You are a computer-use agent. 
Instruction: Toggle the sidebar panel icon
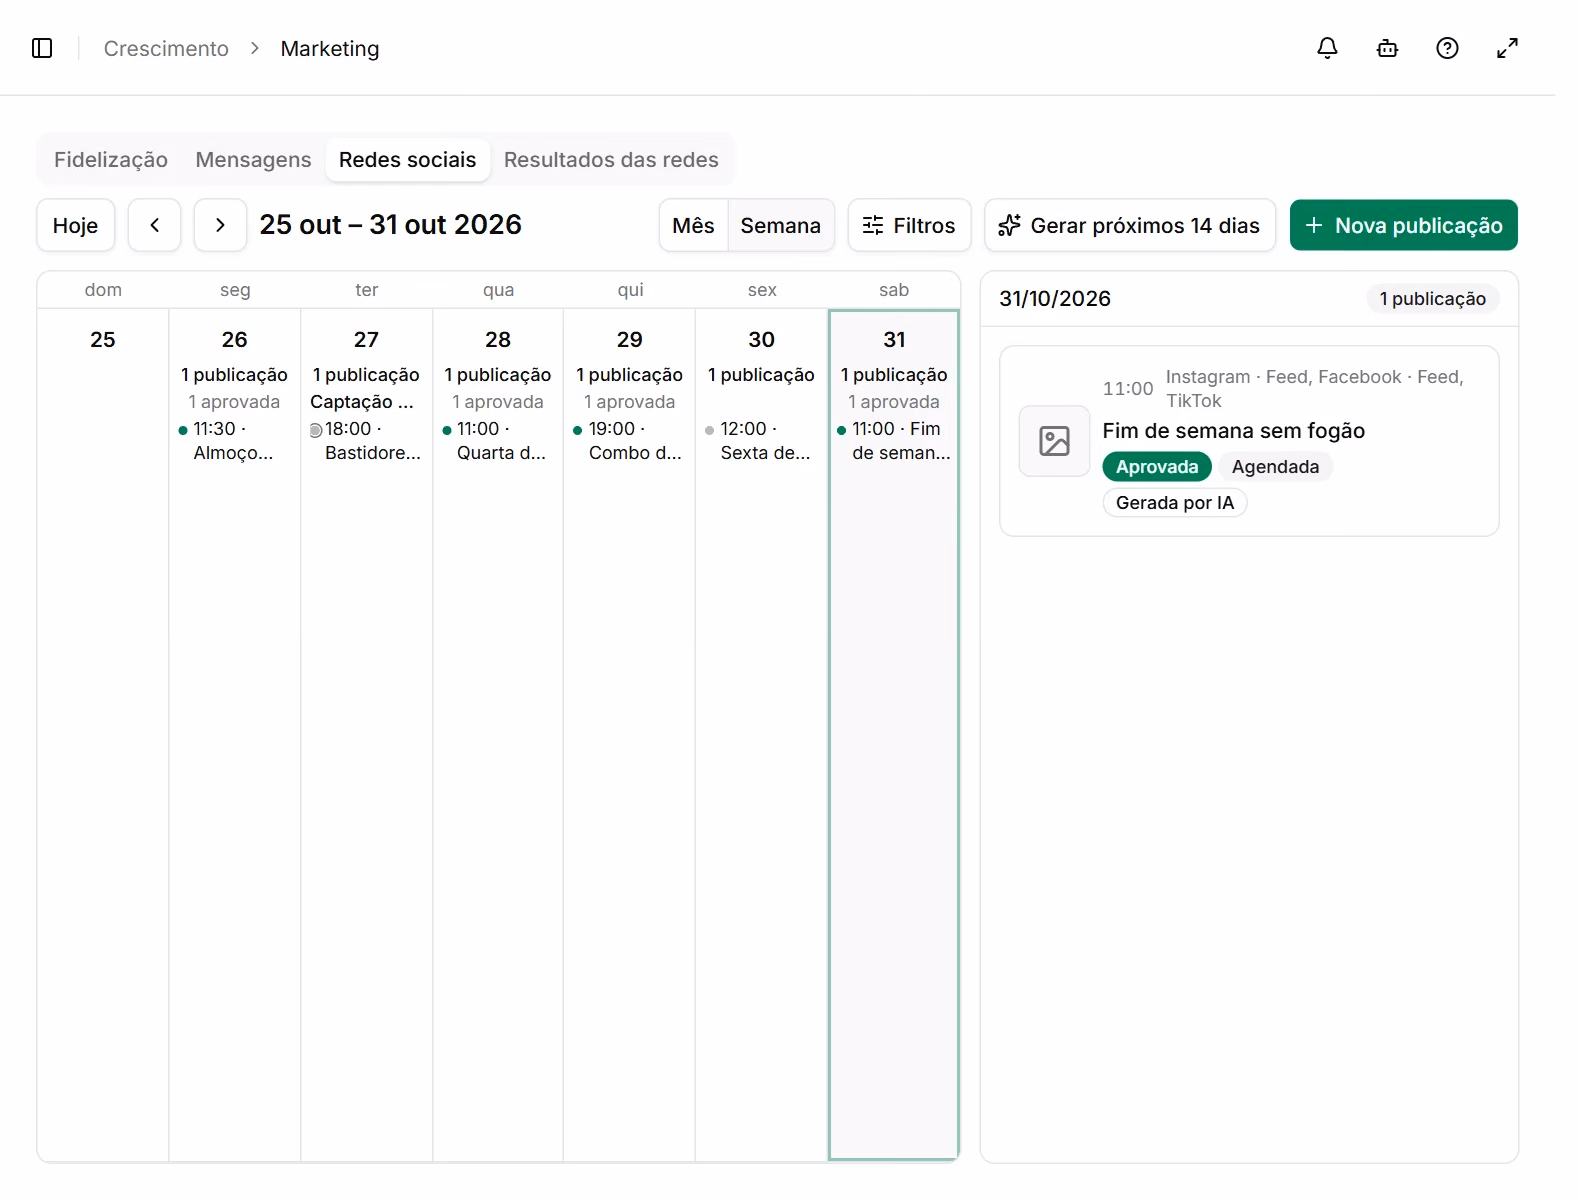(x=42, y=48)
